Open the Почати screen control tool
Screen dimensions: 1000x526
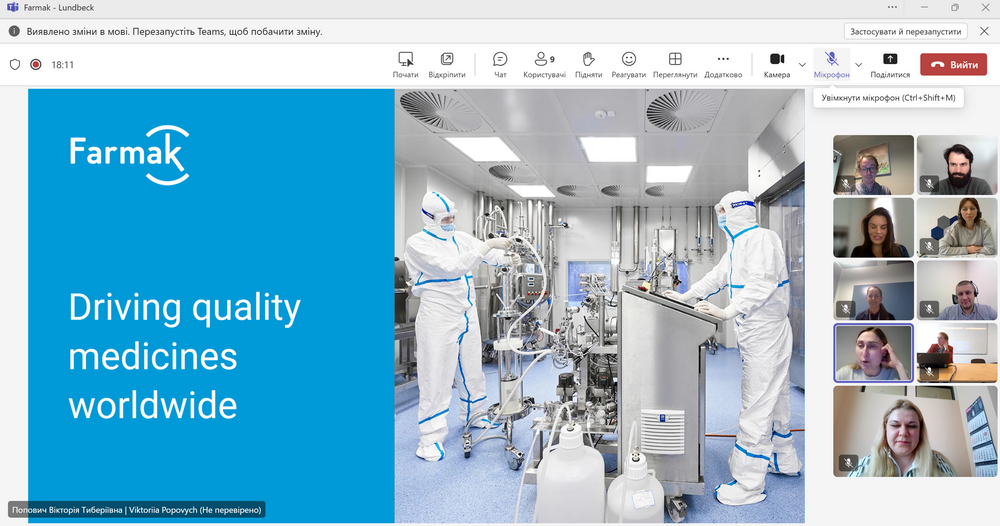coord(405,65)
